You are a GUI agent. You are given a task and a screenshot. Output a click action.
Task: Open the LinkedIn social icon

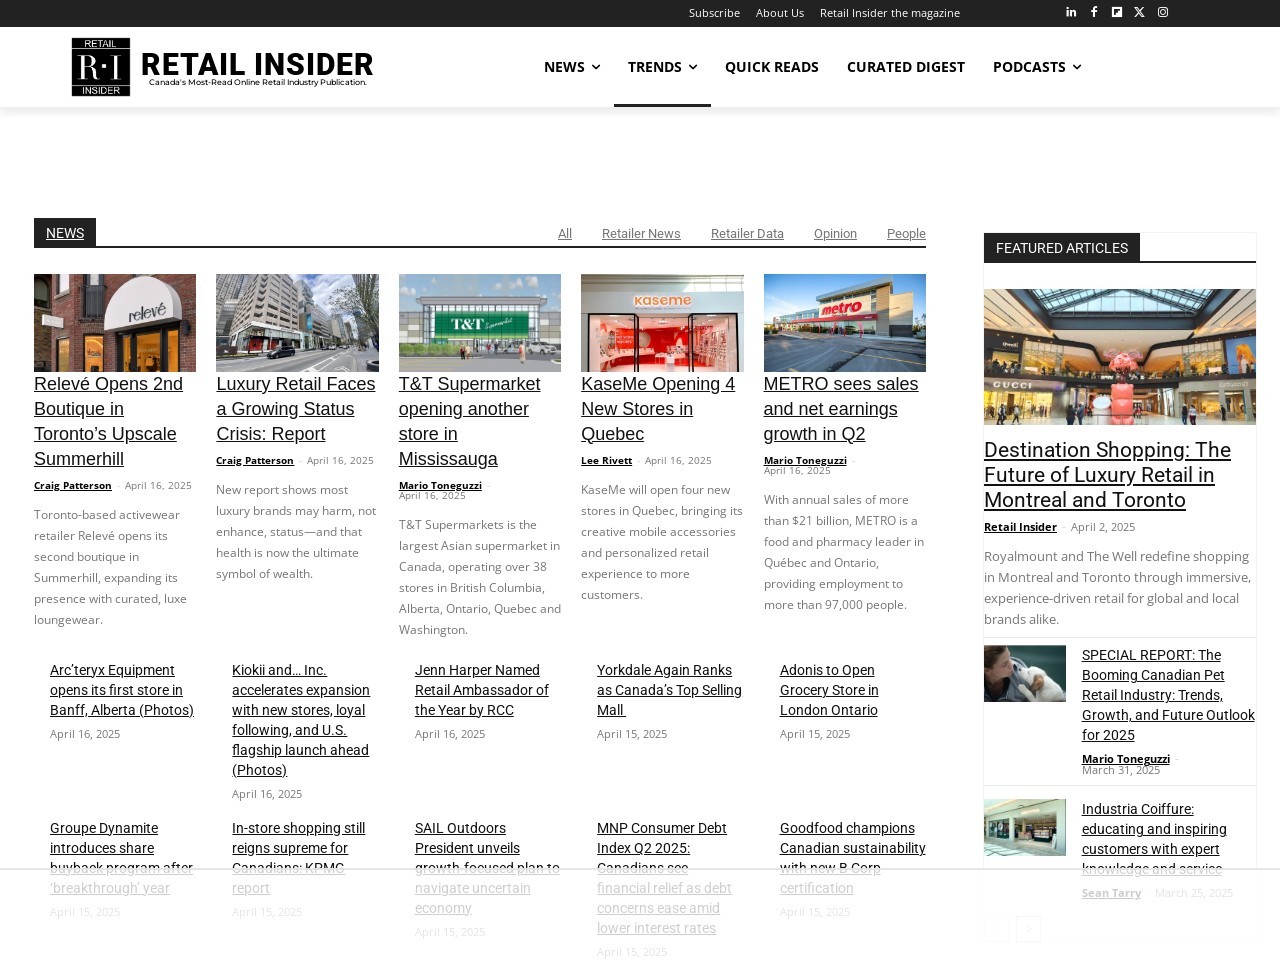click(1071, 12)
